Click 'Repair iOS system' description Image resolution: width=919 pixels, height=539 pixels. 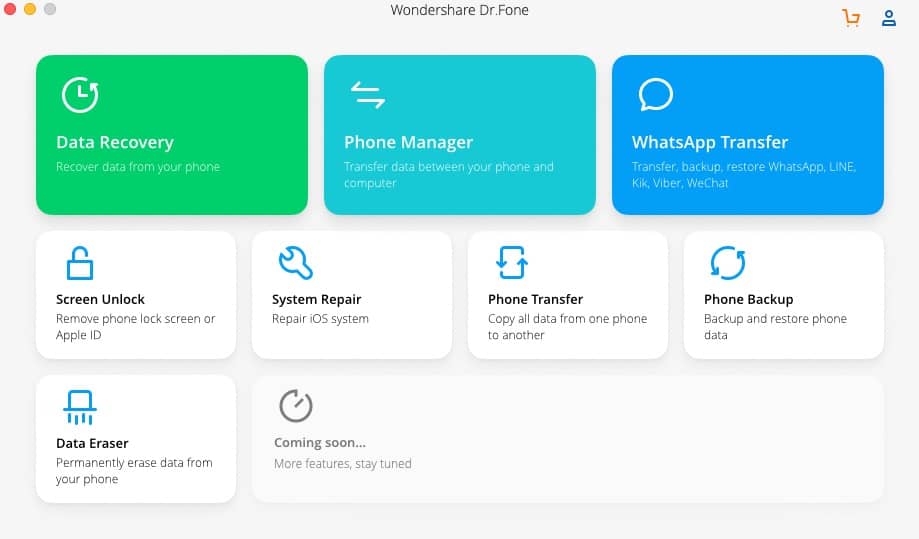pos(320,319)
